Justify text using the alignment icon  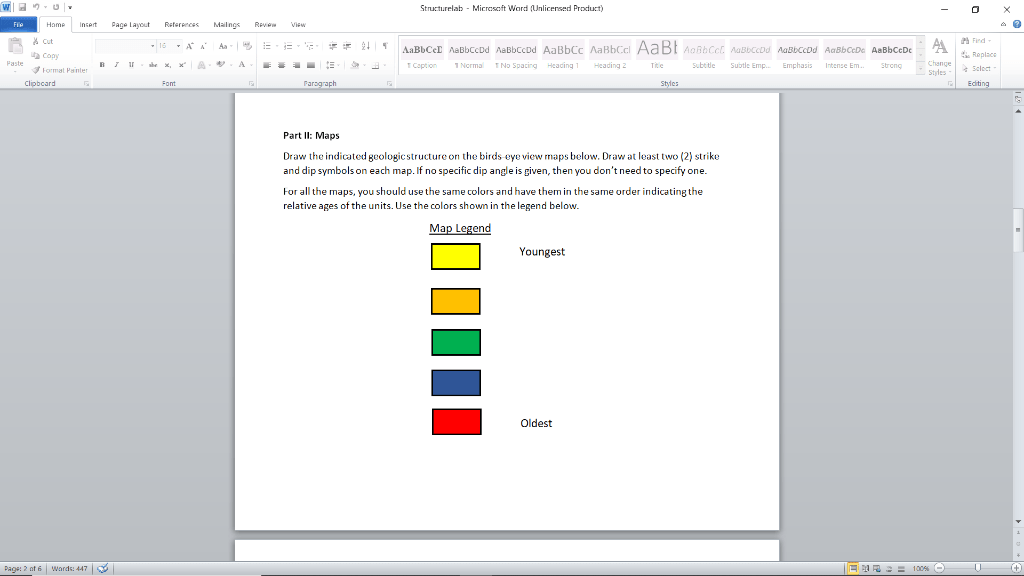(x=311, y=65)
